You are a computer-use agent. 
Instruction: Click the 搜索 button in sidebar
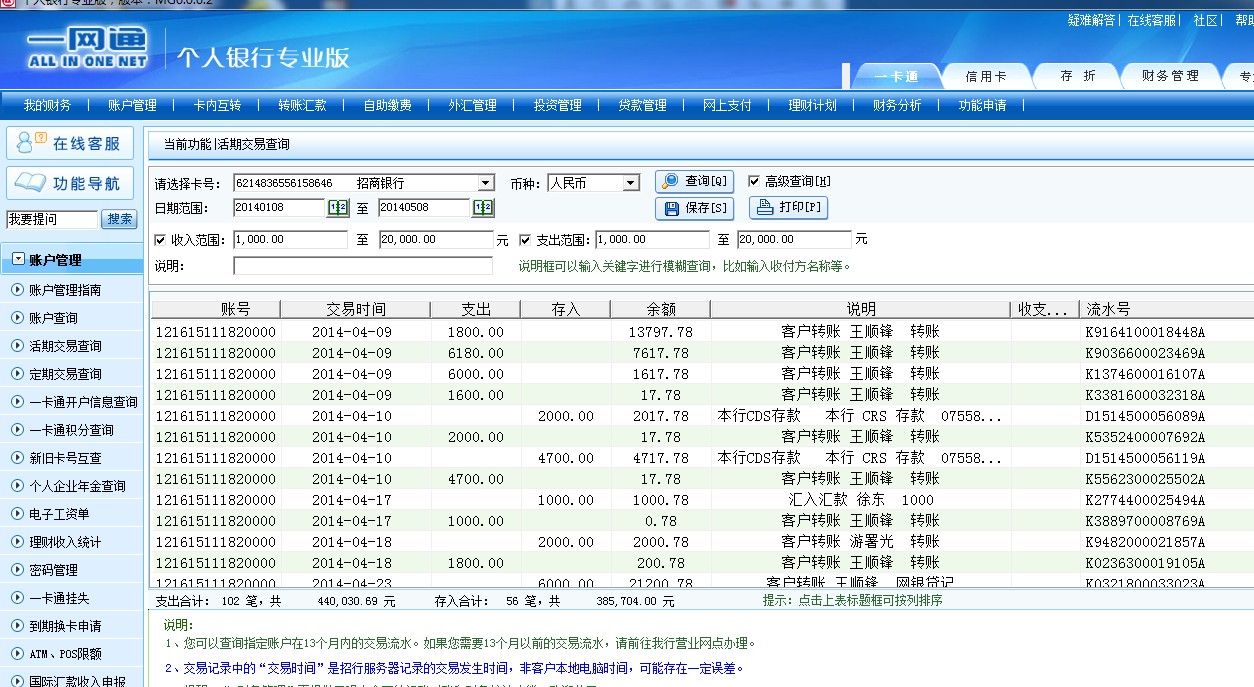pyautogui.click(x=119, y=219)
